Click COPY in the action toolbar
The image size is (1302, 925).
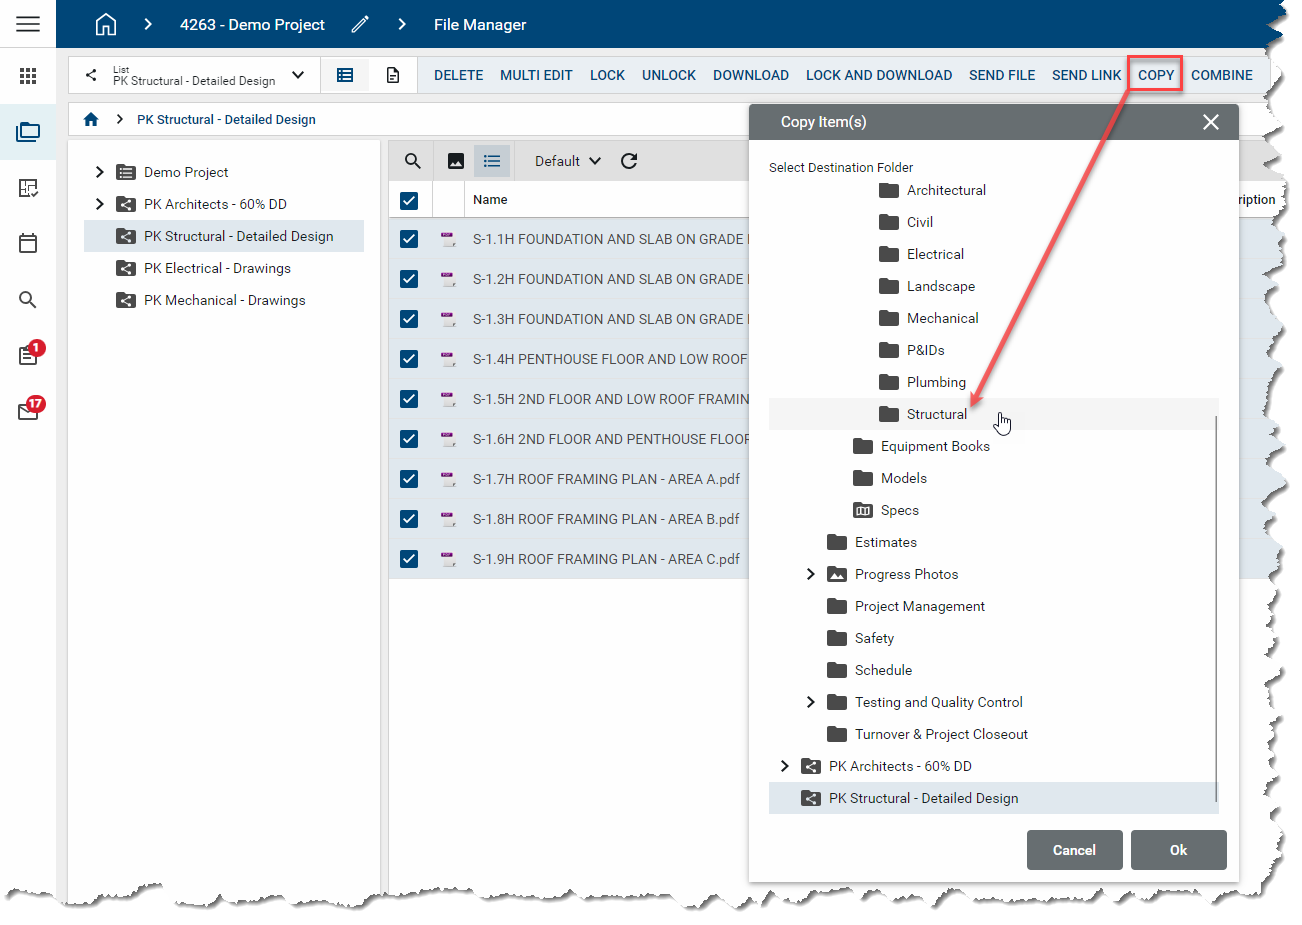coord(1155,75)
